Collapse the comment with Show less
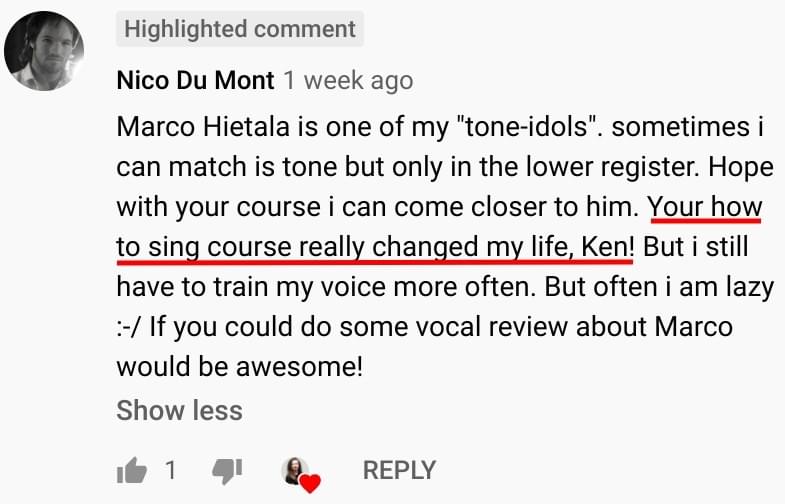 point(179,410)
